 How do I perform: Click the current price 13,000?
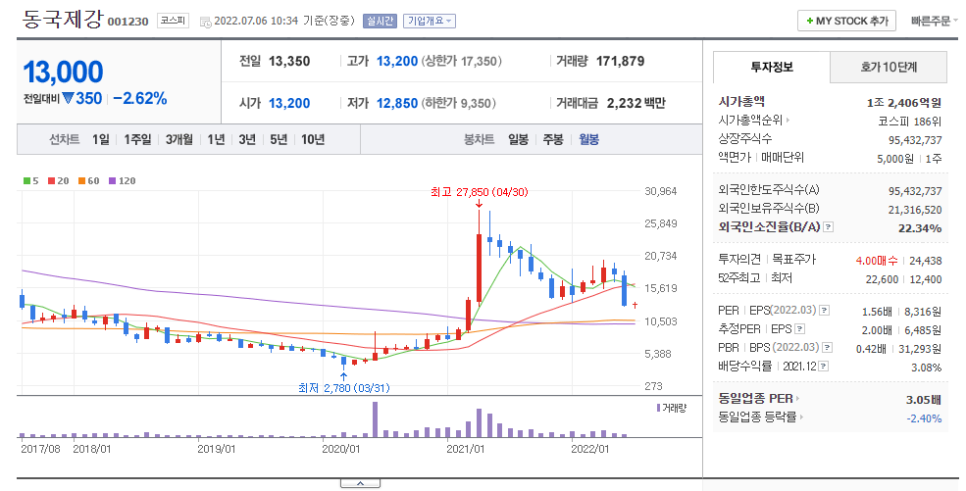click(x=63, y=72)
